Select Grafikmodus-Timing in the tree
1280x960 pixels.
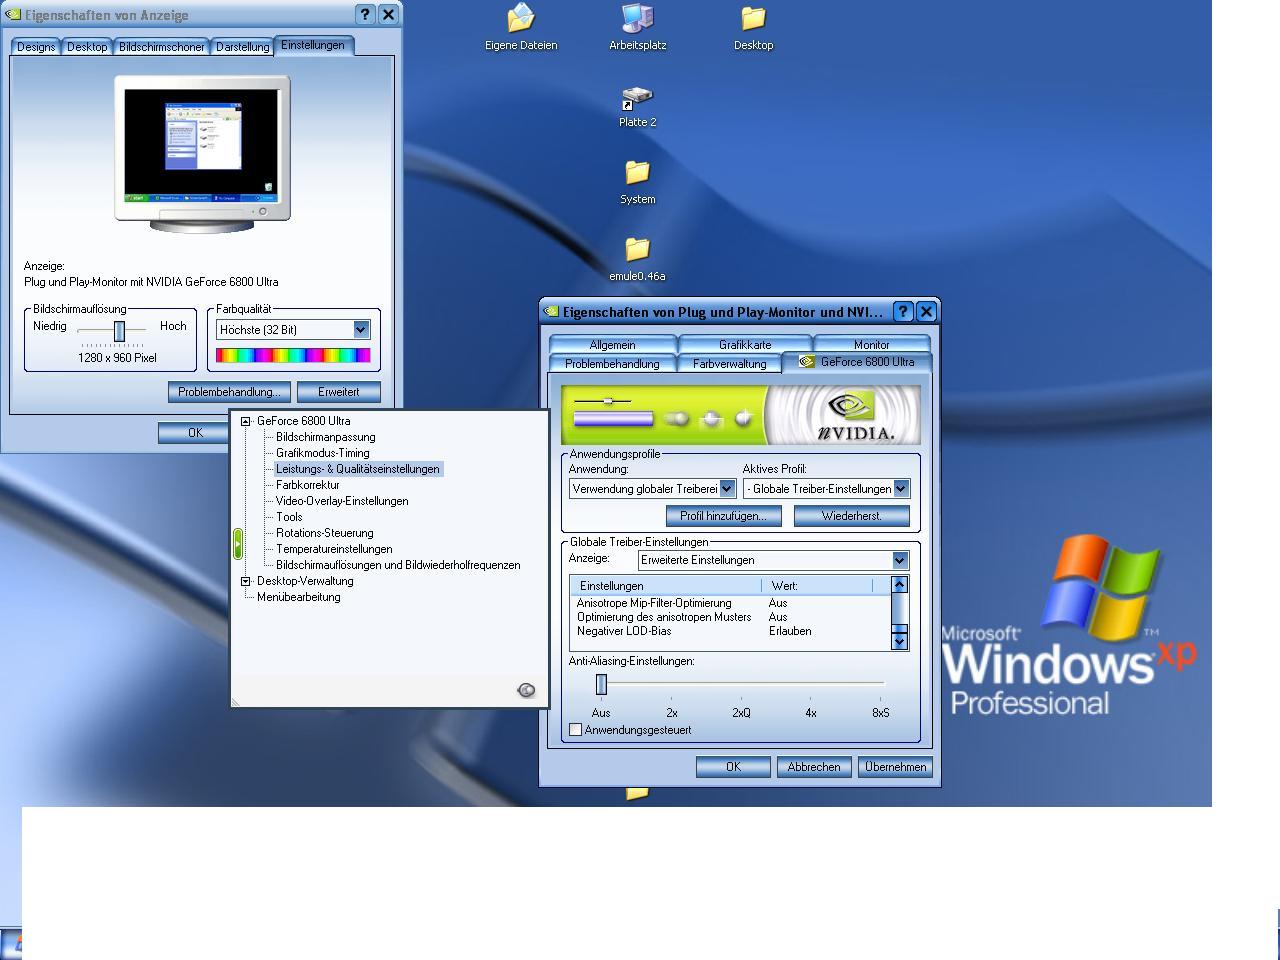point(323,453)
